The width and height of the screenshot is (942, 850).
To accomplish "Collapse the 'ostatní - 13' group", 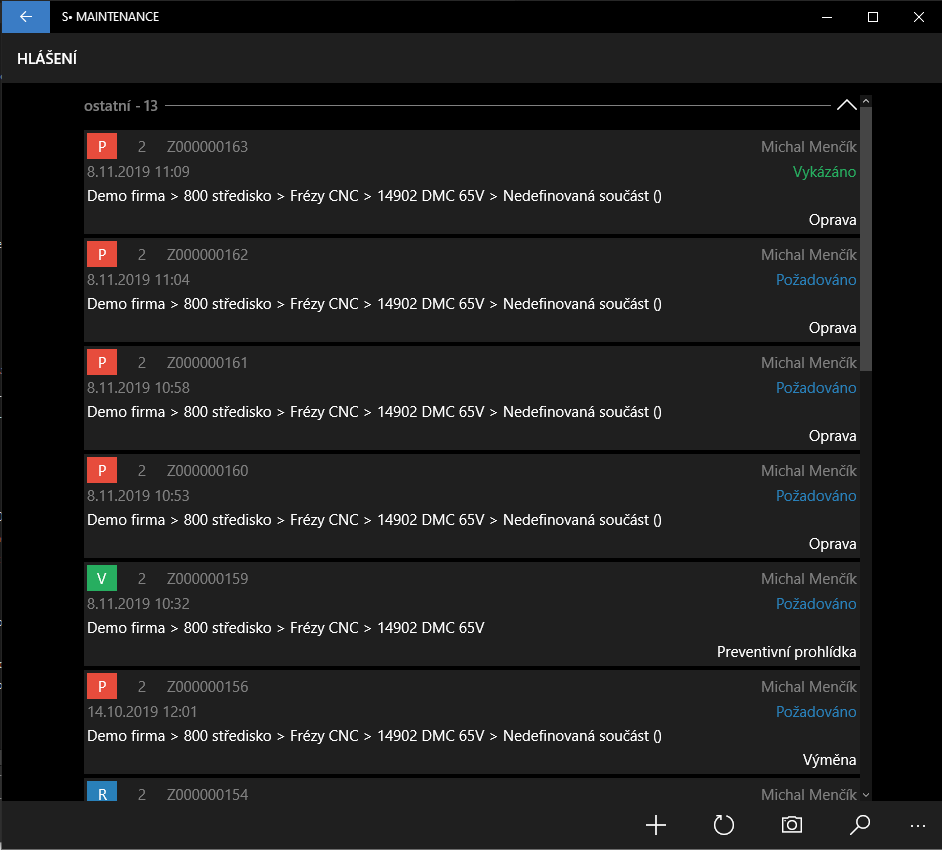I will [x=846, y=105].
